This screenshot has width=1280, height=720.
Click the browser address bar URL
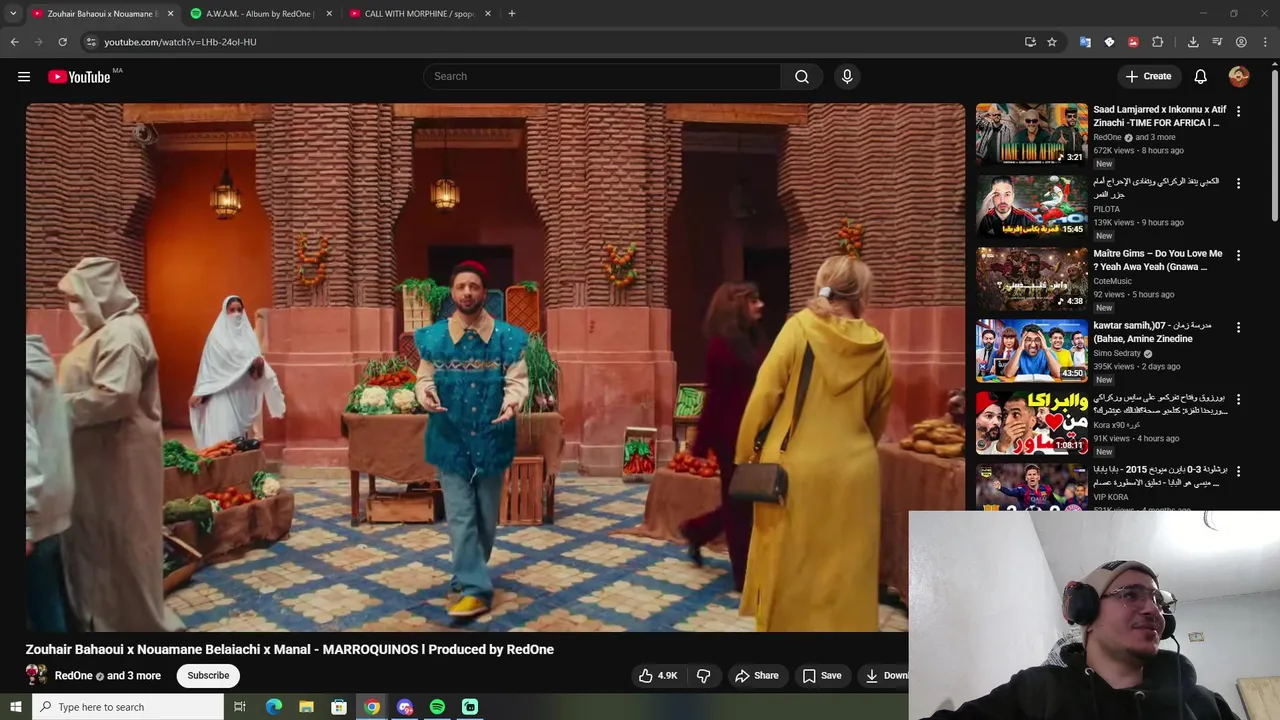tap(180, 42)
